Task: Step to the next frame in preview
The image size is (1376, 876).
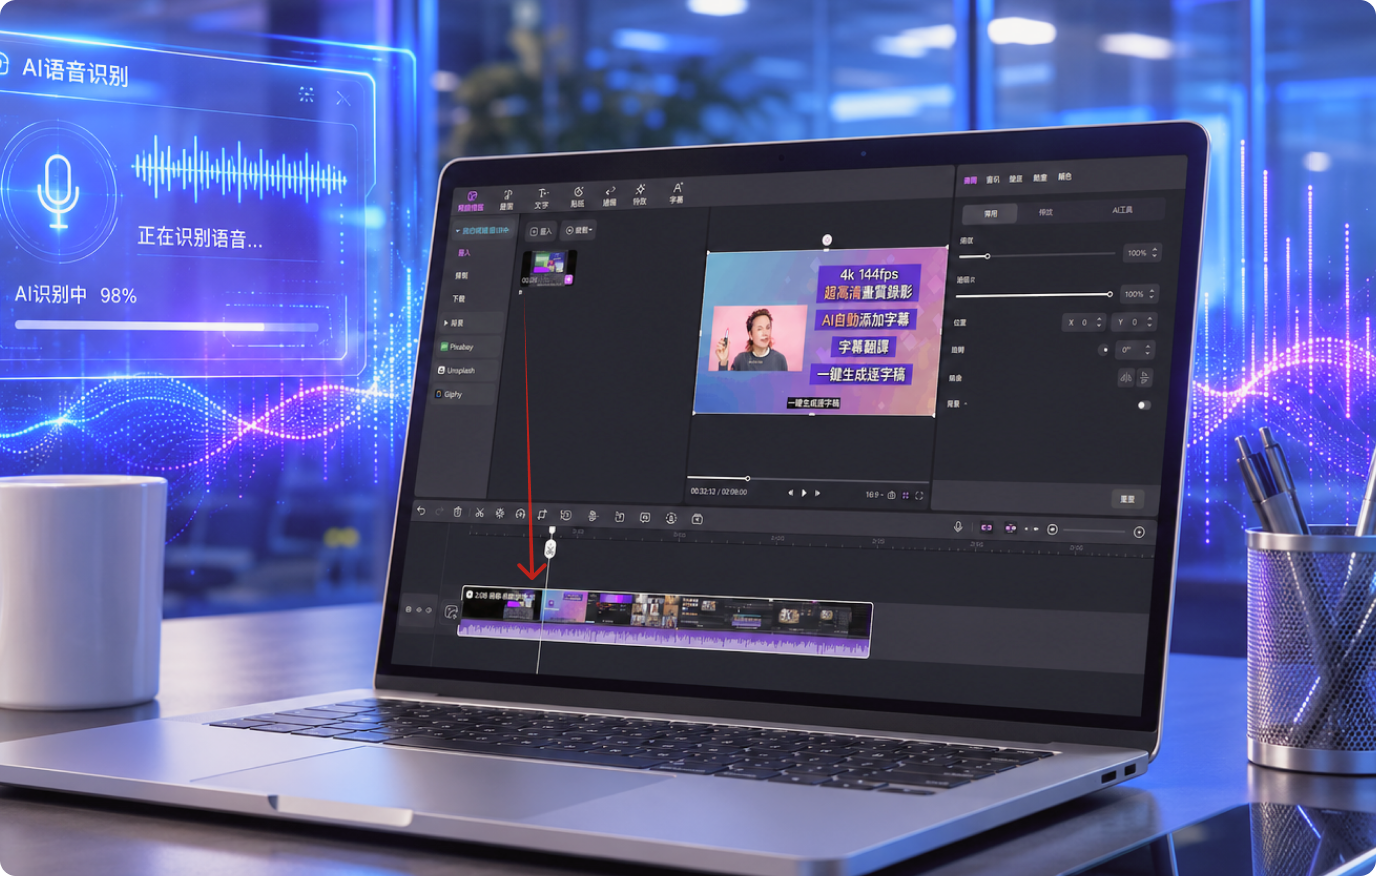Action: (818, 493)
